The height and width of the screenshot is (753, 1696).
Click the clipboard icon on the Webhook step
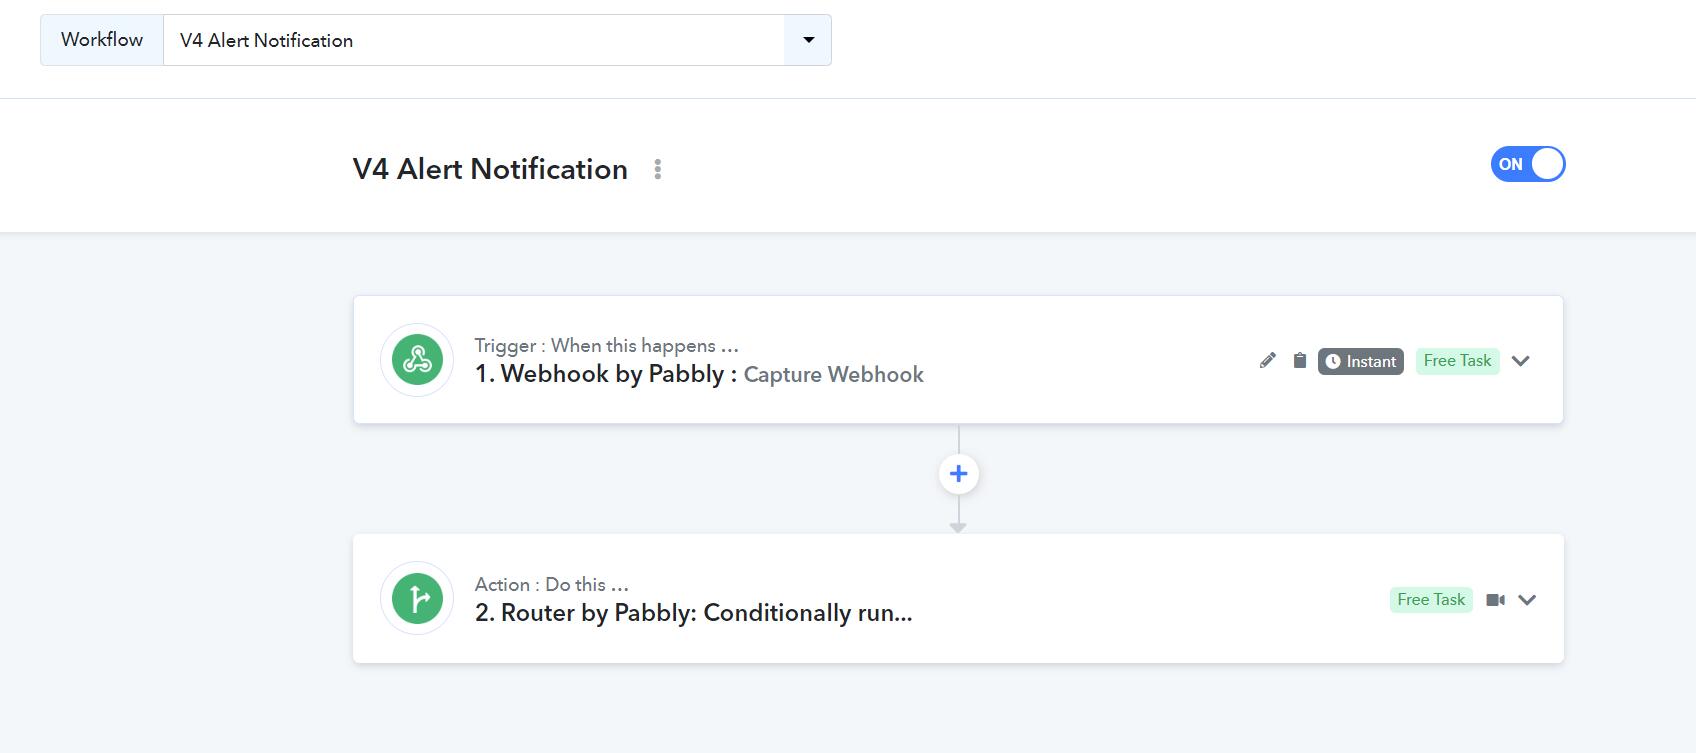point(1299,361)
